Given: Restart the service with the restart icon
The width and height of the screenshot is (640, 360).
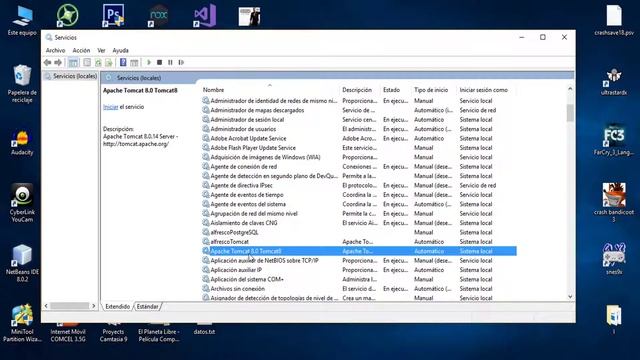Looking at the screenshot, I should 181,62.
